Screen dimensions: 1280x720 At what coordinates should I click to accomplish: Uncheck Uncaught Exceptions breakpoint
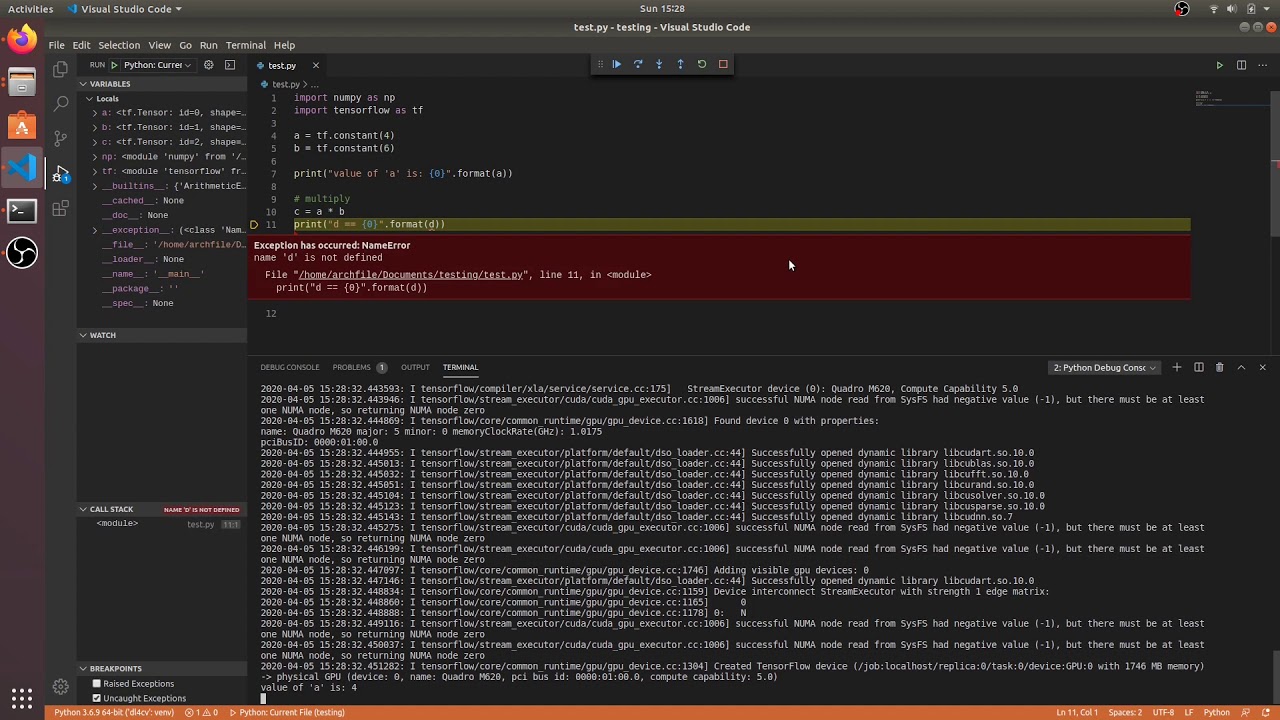click(97, 698)
